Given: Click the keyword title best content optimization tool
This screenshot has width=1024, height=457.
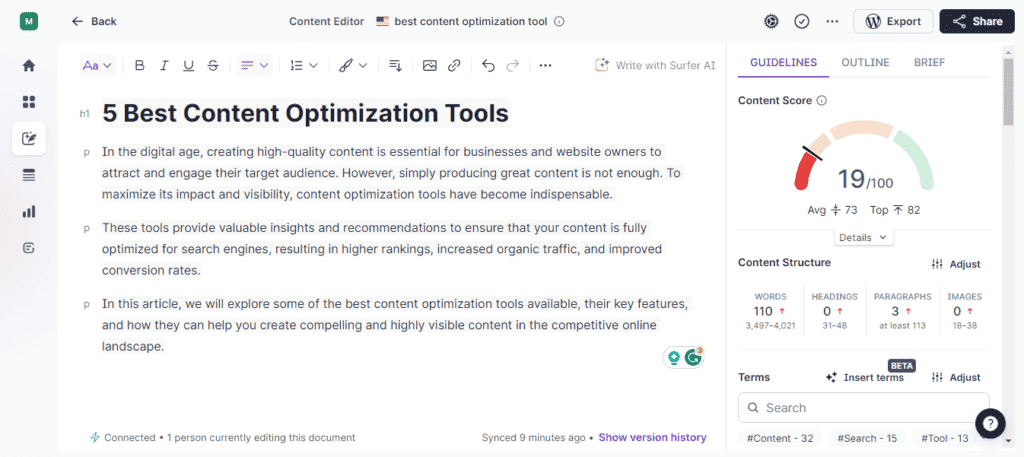Looking at the screenshot, I should 470,21.
